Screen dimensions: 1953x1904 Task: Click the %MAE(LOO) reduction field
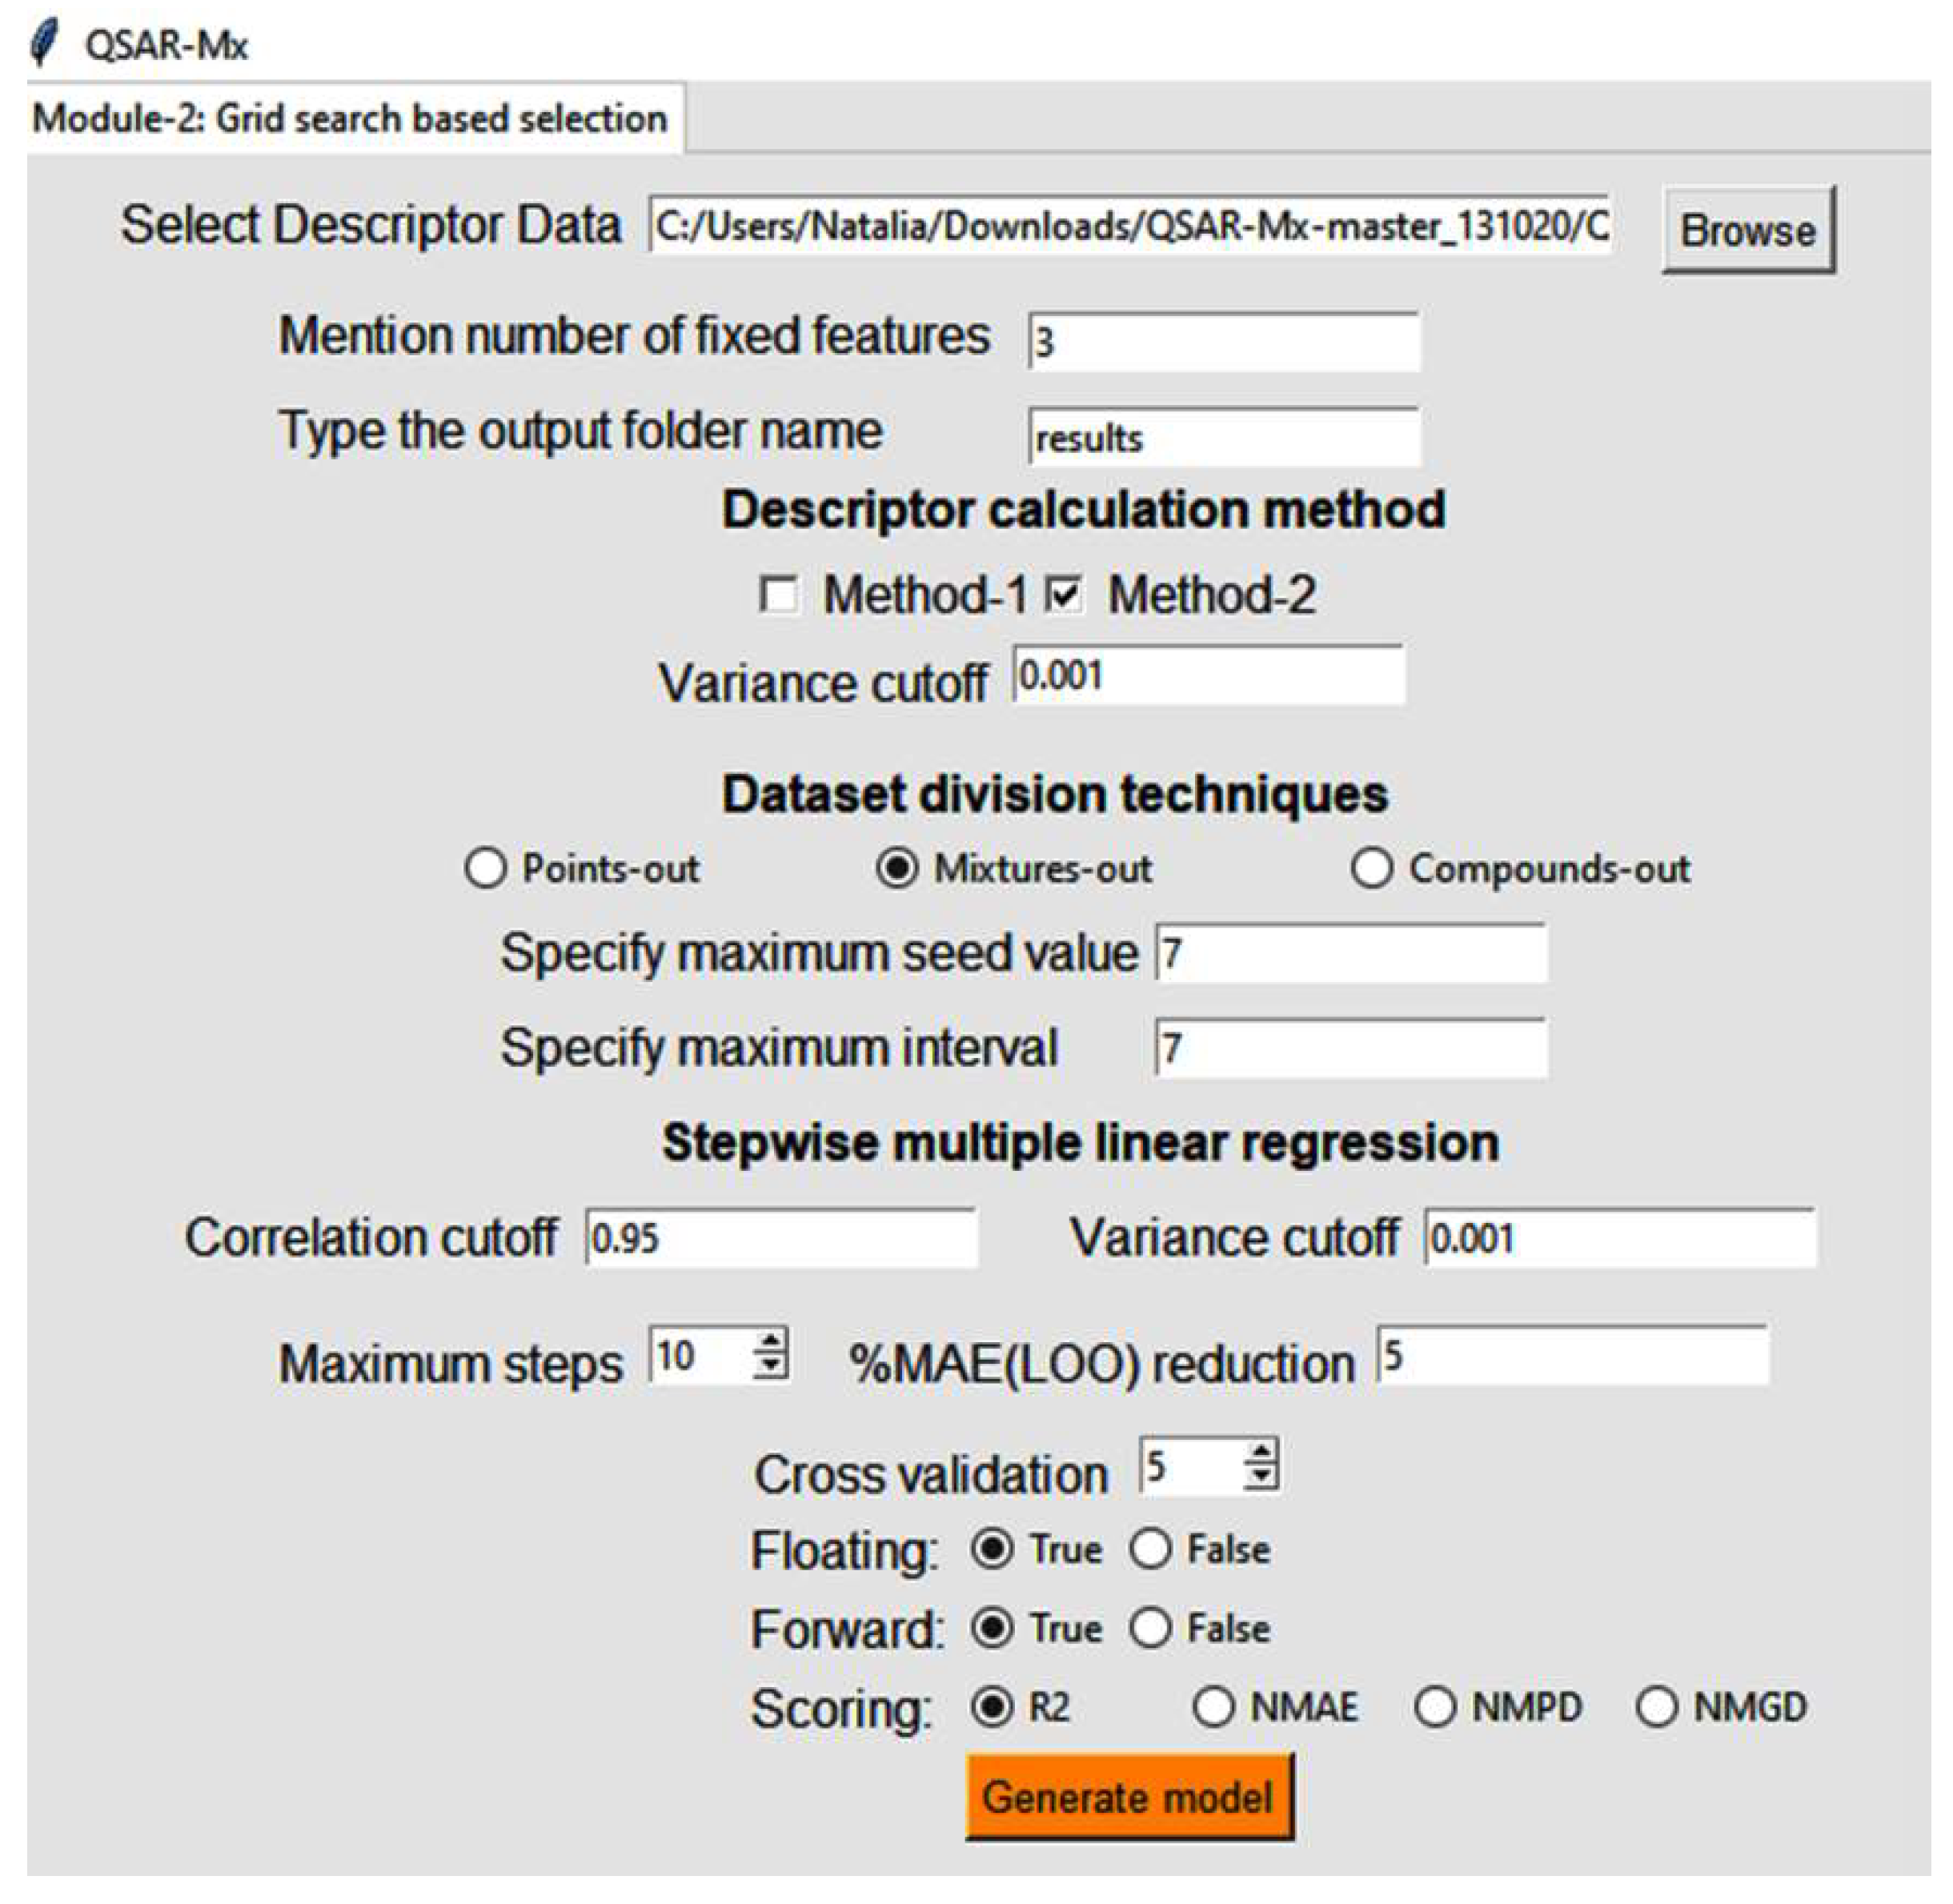tap(1571, 1356)
